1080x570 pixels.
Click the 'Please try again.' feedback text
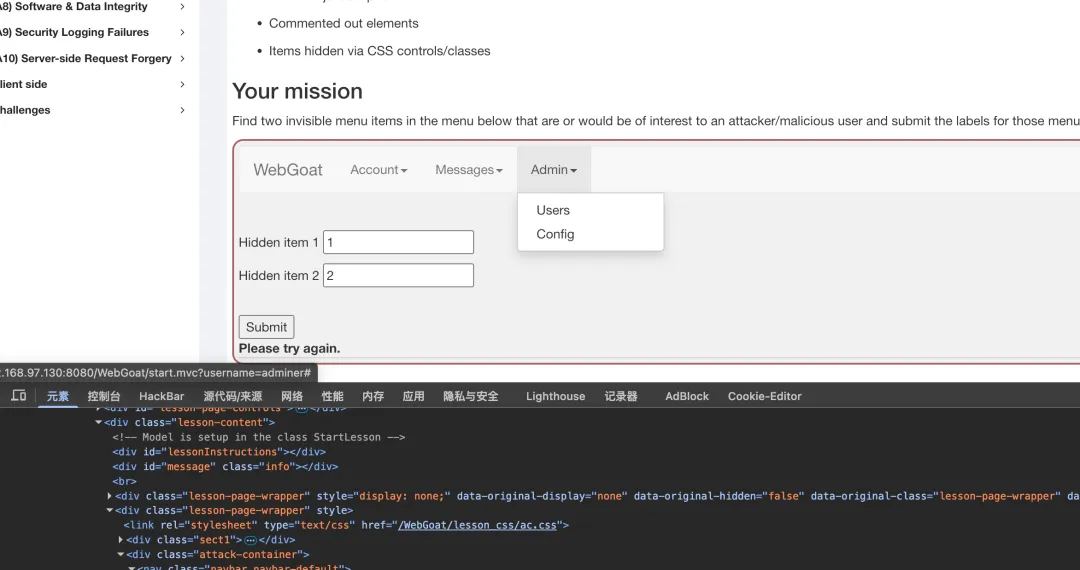point(289,348)
